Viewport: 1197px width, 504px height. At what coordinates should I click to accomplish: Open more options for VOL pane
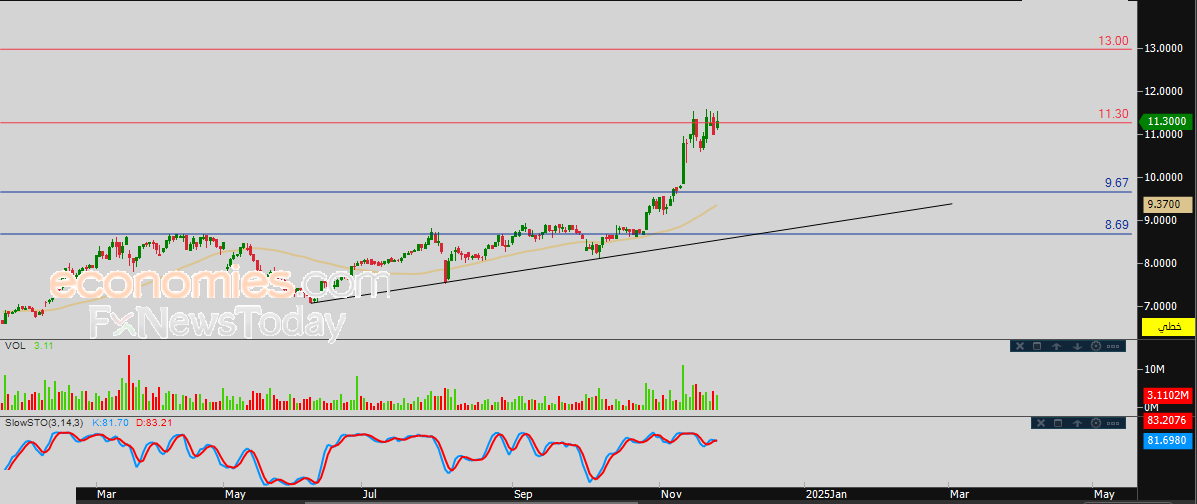point(1113,346)
